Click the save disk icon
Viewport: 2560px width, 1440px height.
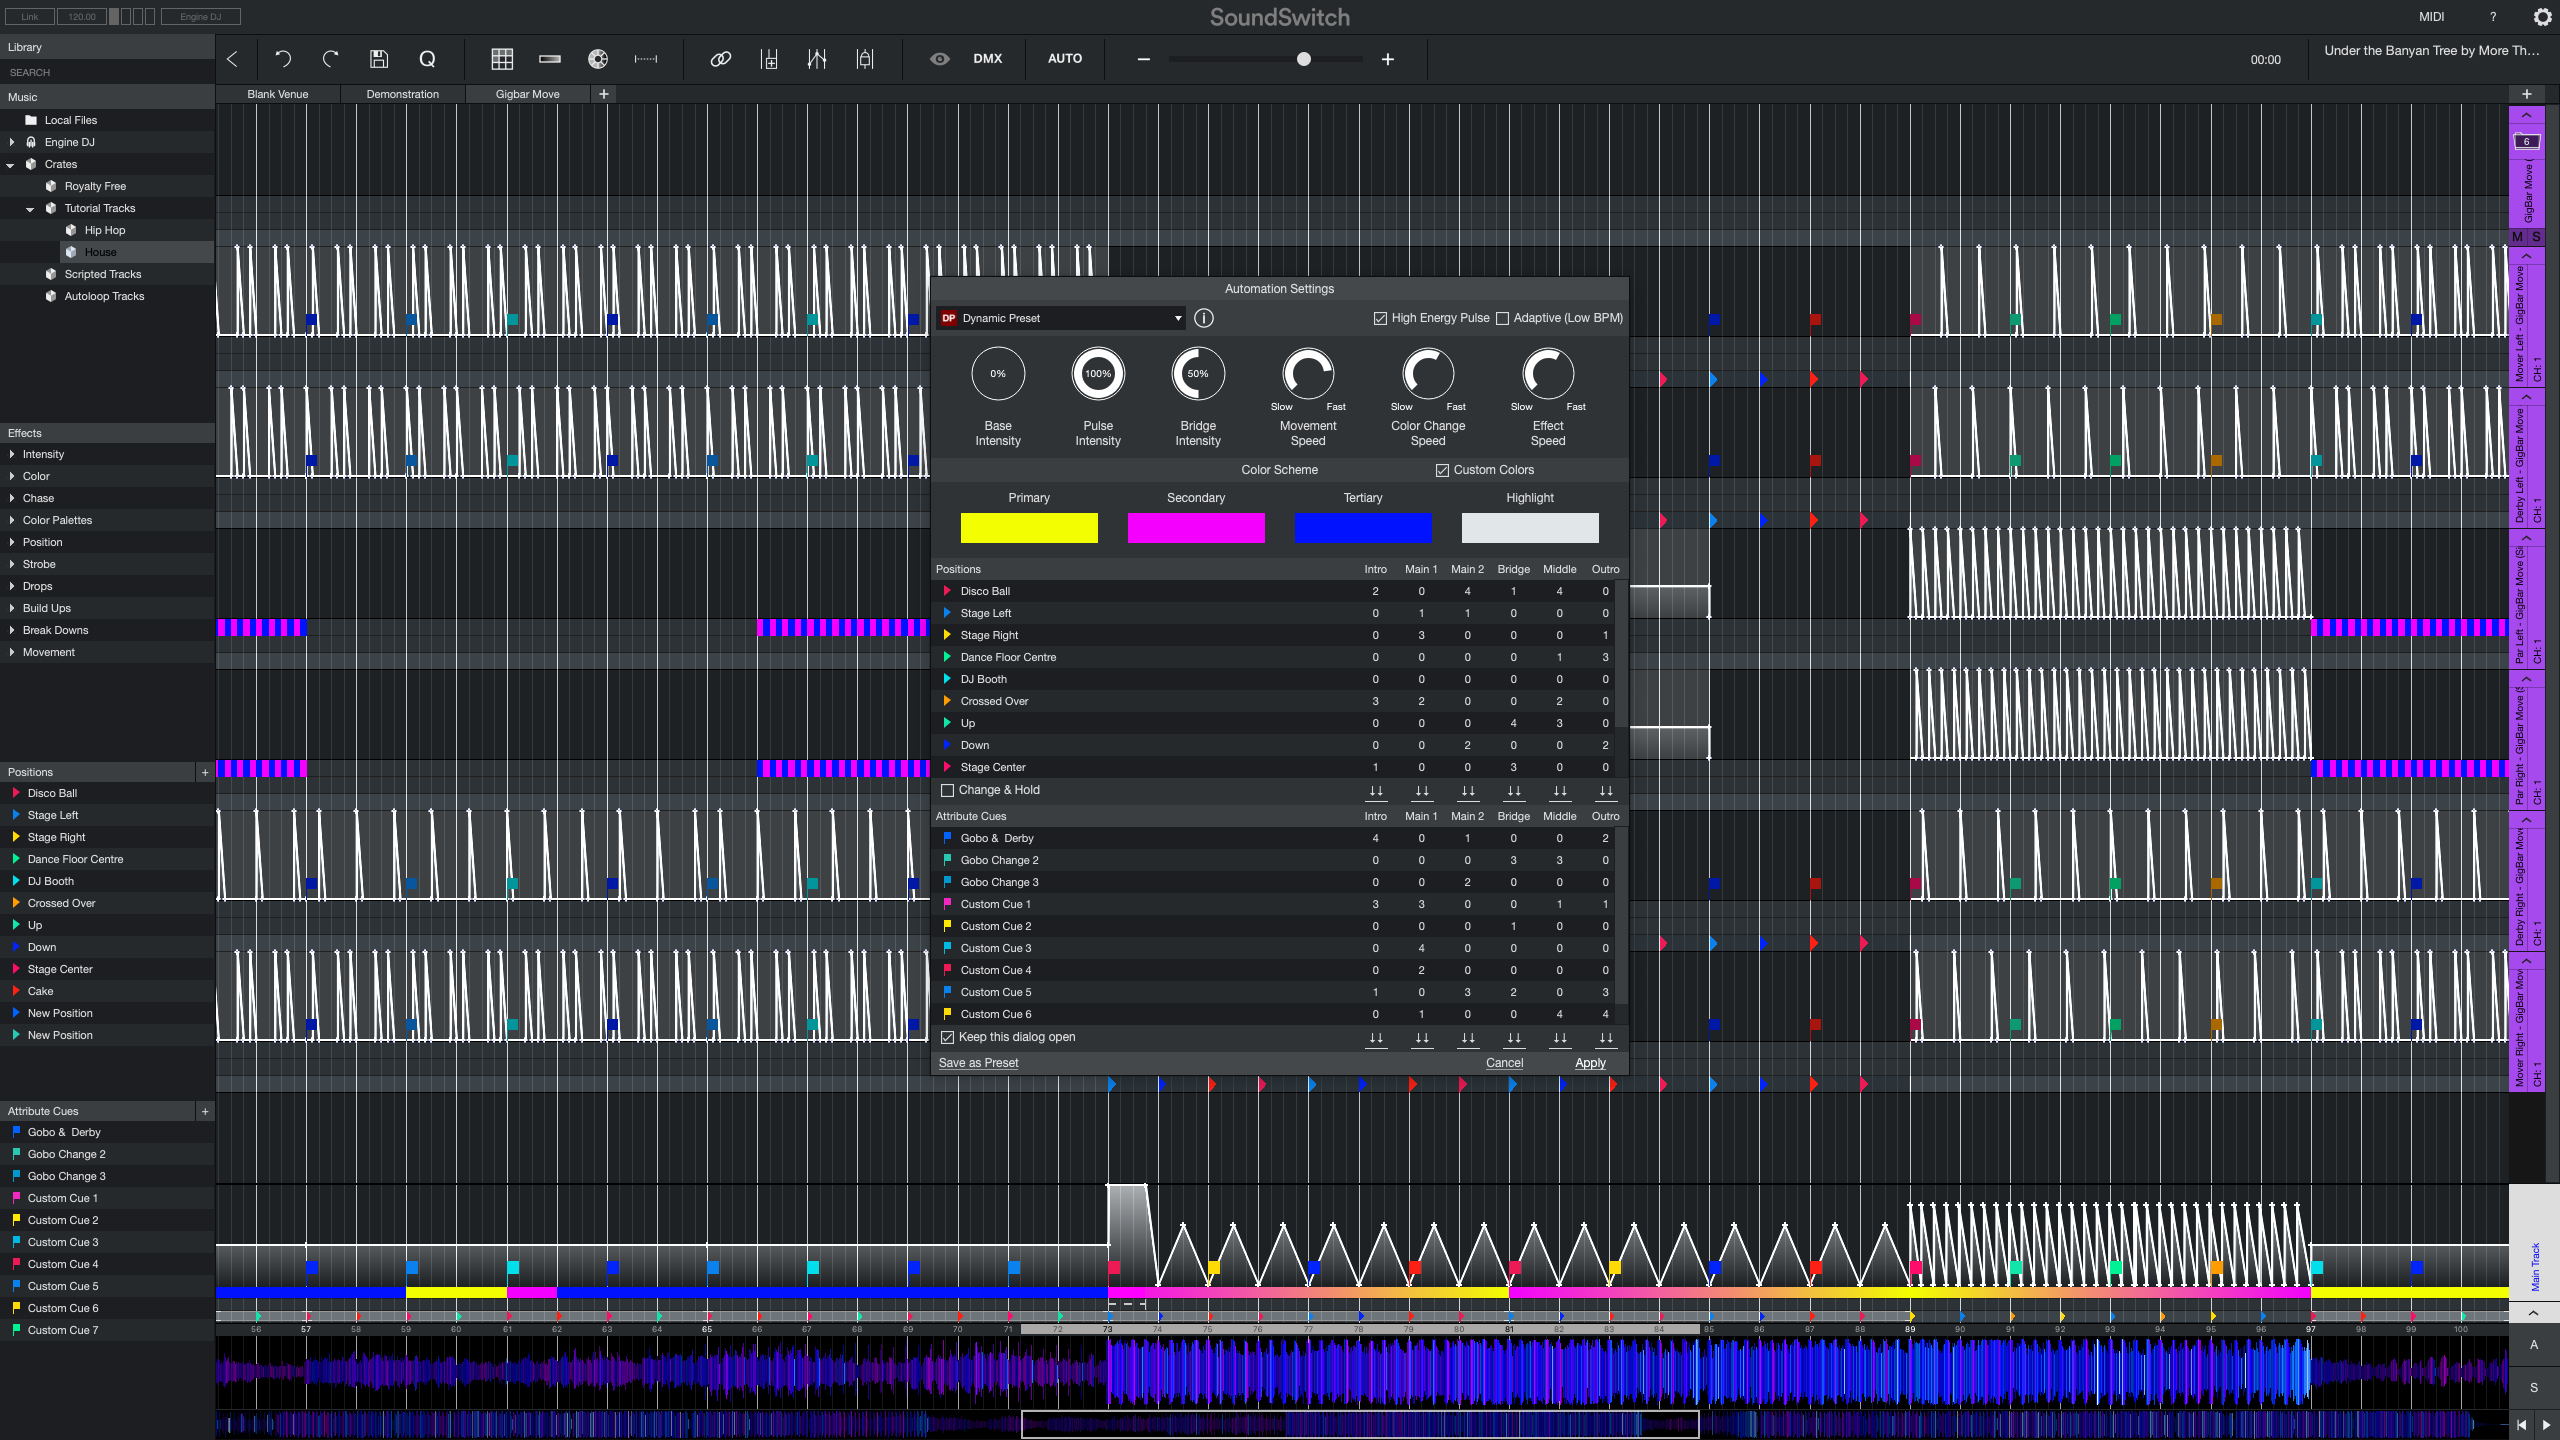pyautogui.click(x=379, y=59)
